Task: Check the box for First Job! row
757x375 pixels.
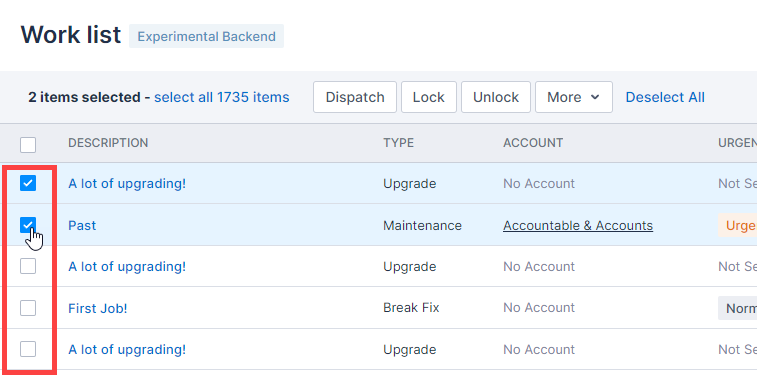Action: pyautogui.click(x=28, y=308)
